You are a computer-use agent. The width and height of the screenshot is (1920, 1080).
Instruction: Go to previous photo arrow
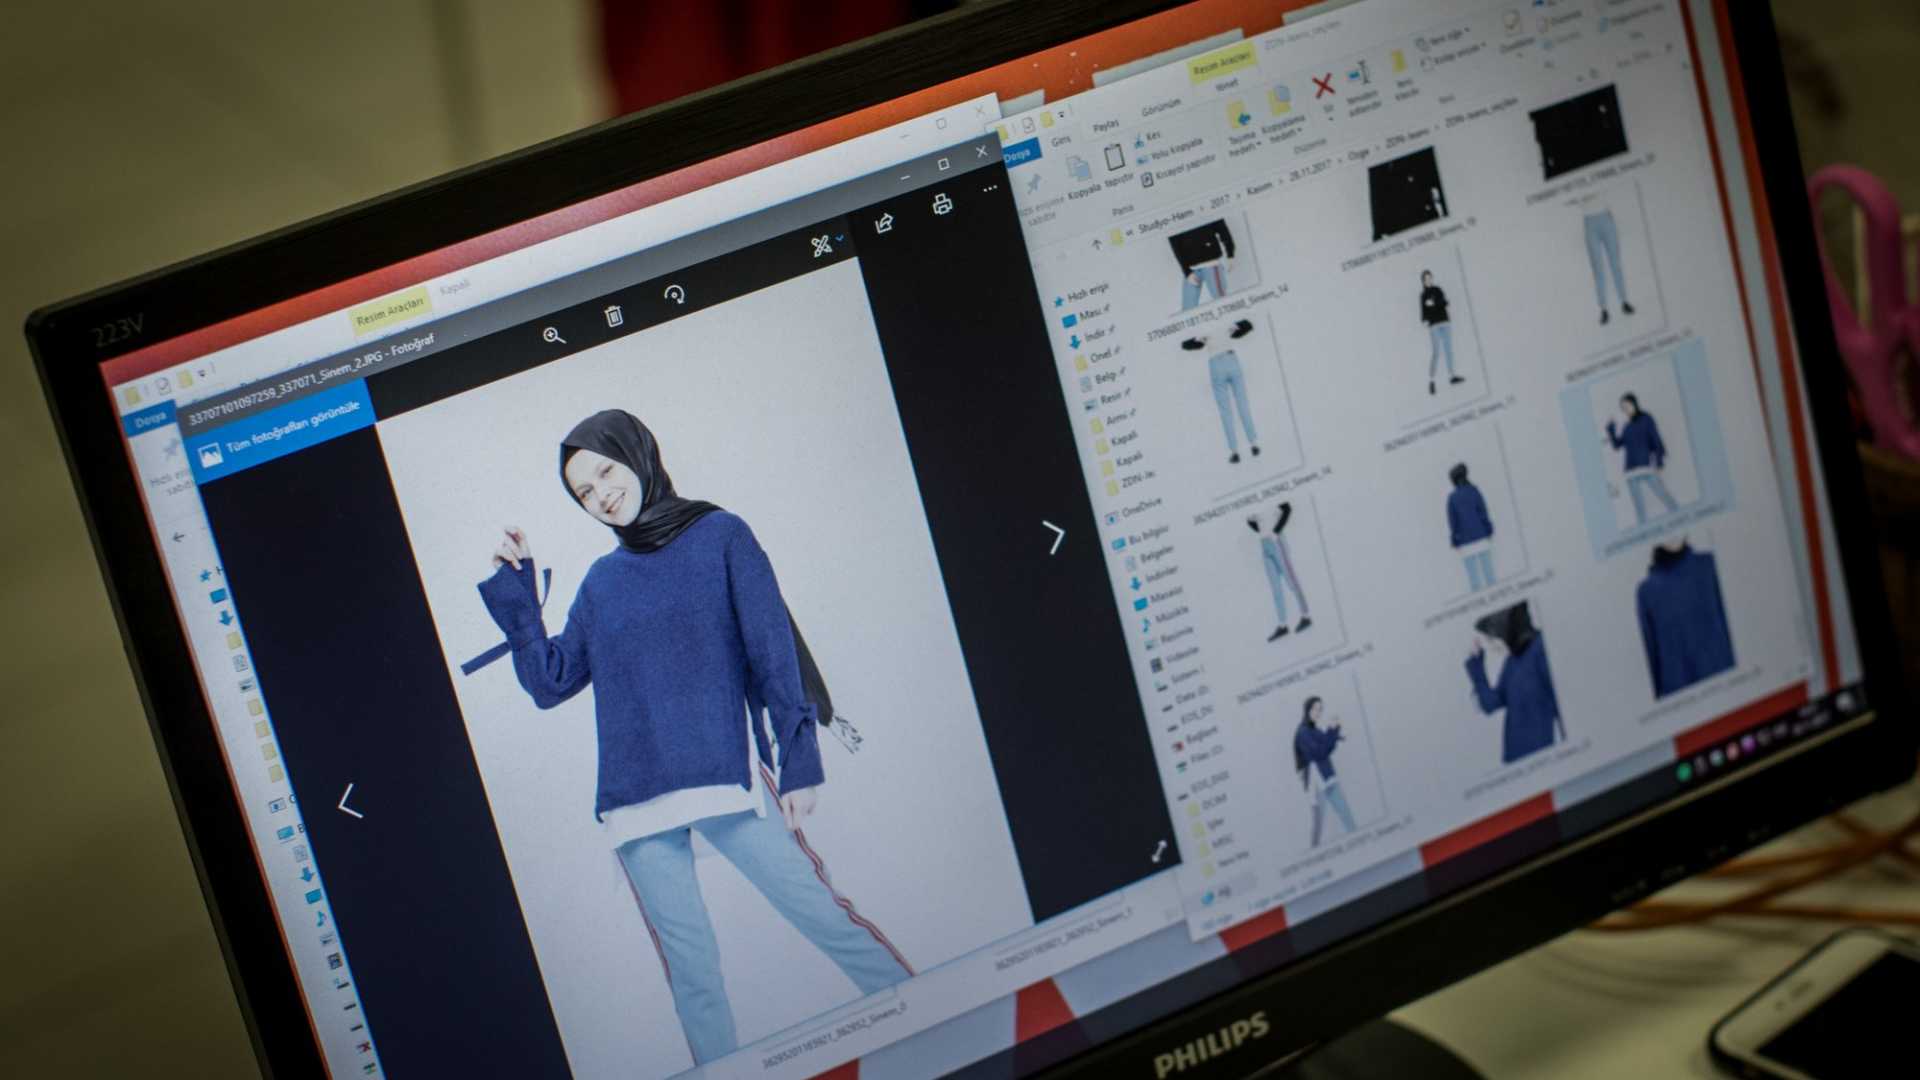coord(349,801)
